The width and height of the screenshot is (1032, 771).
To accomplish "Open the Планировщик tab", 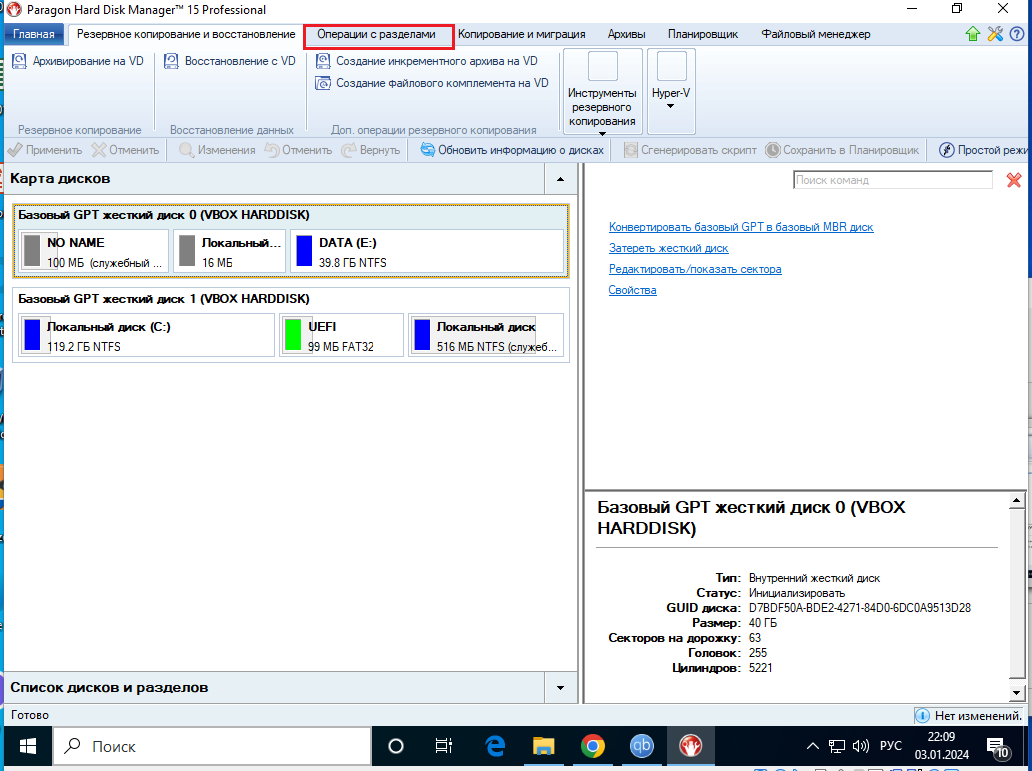I will pyautogui.click(x=702, y=34).
